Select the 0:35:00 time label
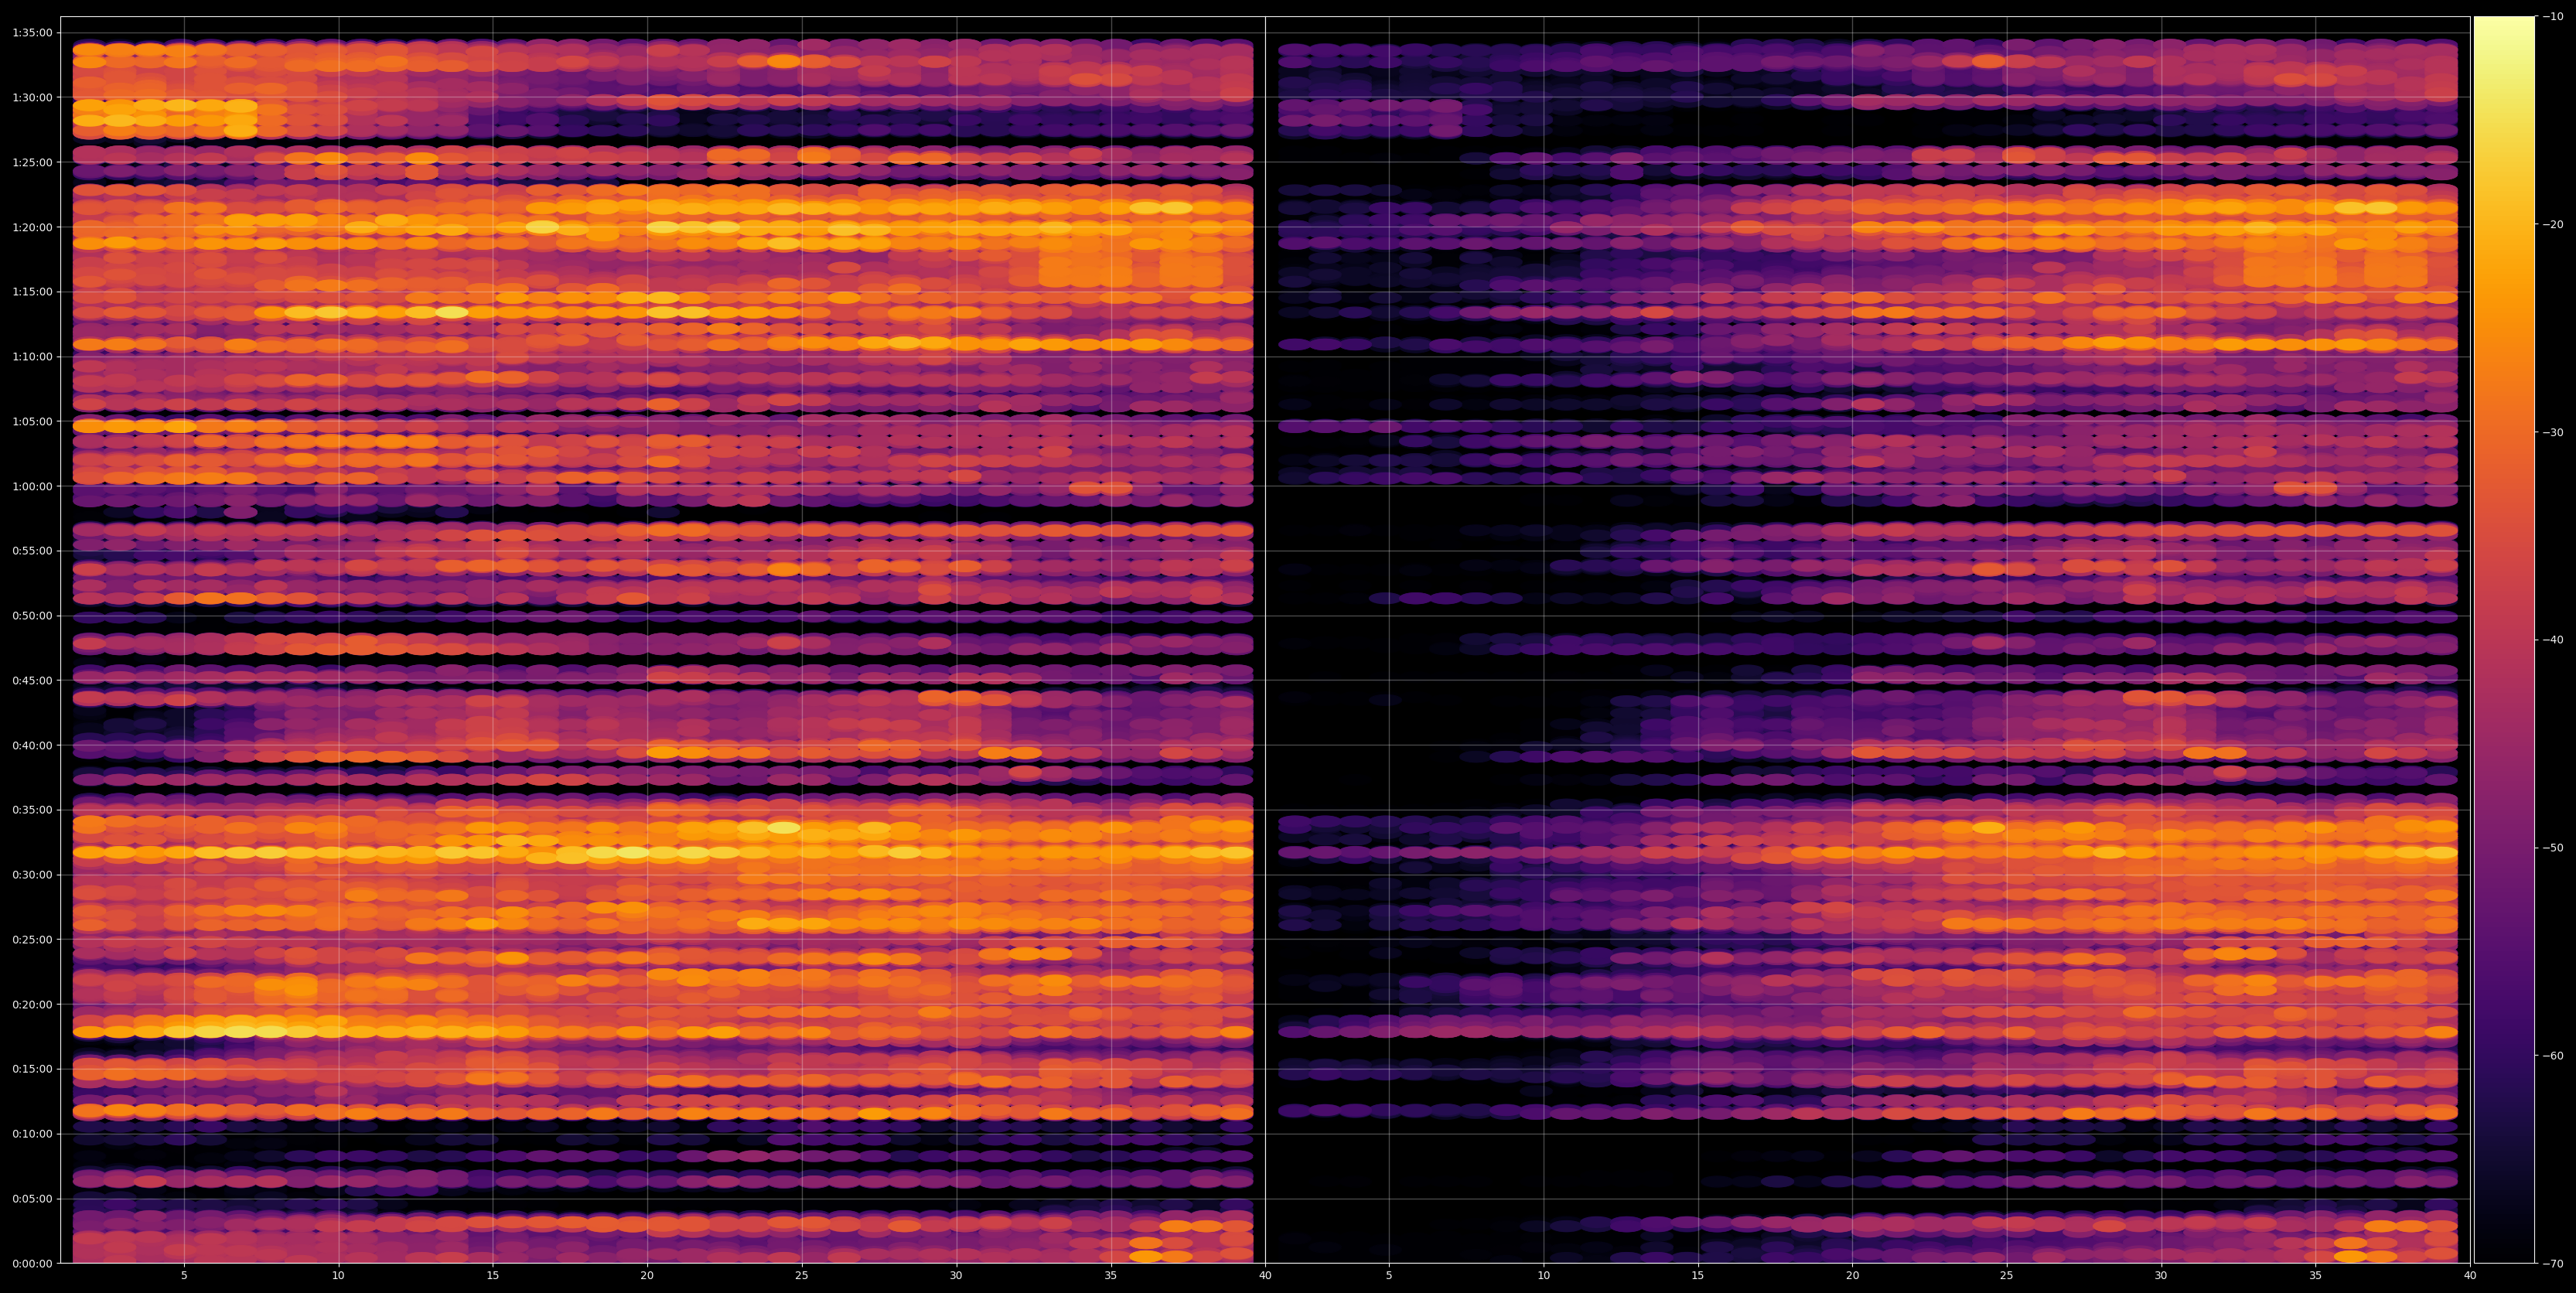The height and width of the screenshot is (1293, 2576). [x=31, y=810]
